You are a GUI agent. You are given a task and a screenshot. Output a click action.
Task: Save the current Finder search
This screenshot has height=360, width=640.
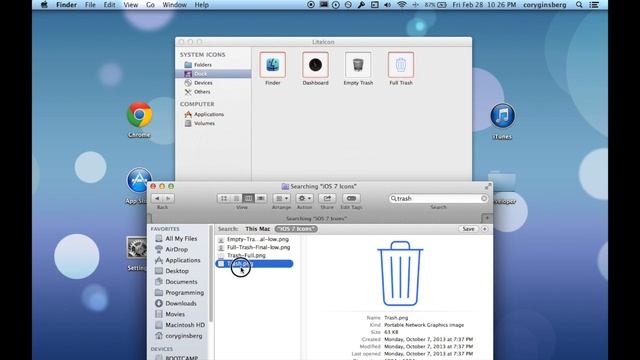pos(469,229)
